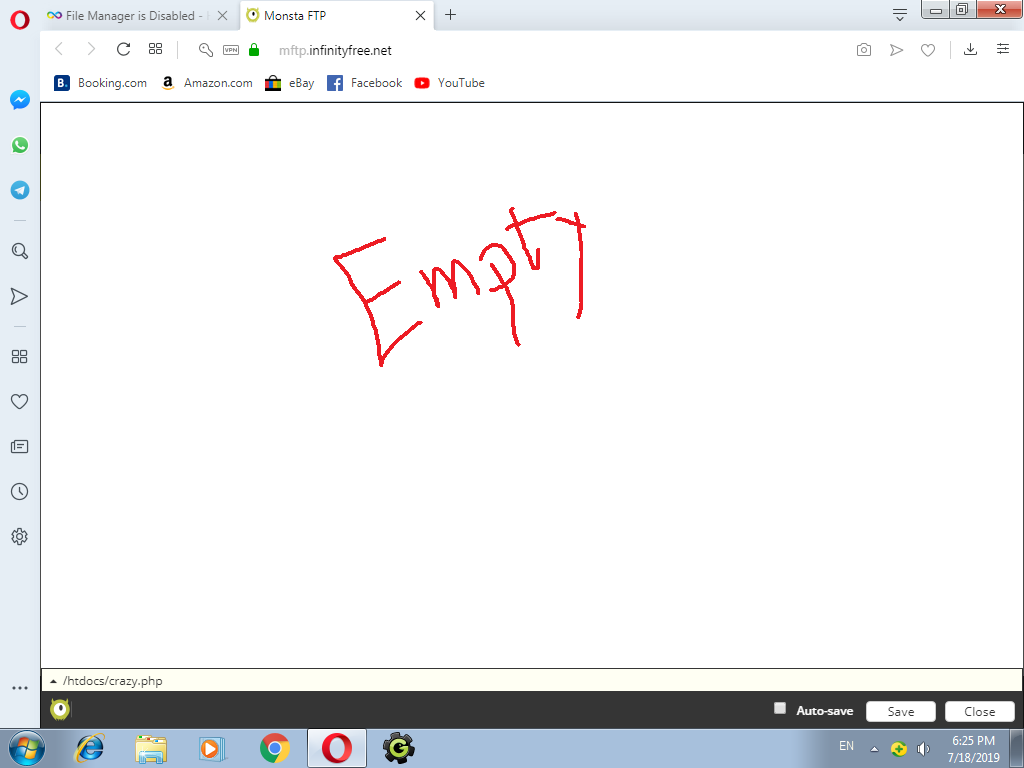Expand the /htdocs/crazy.php path arrow

click(x=53, y=681)
